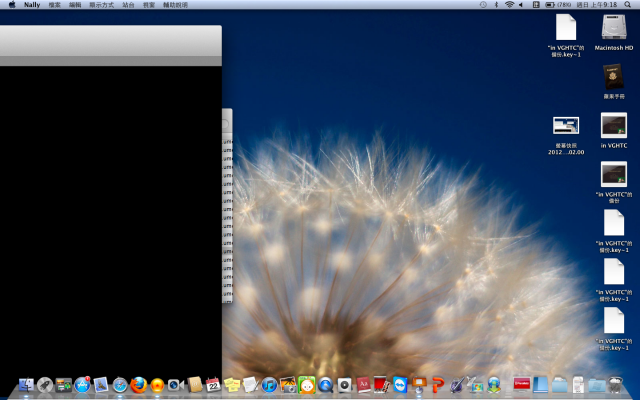This screenshot has height=400, width=640.
Task: Open globe with green download arrow
Action: tap(494, 384)
